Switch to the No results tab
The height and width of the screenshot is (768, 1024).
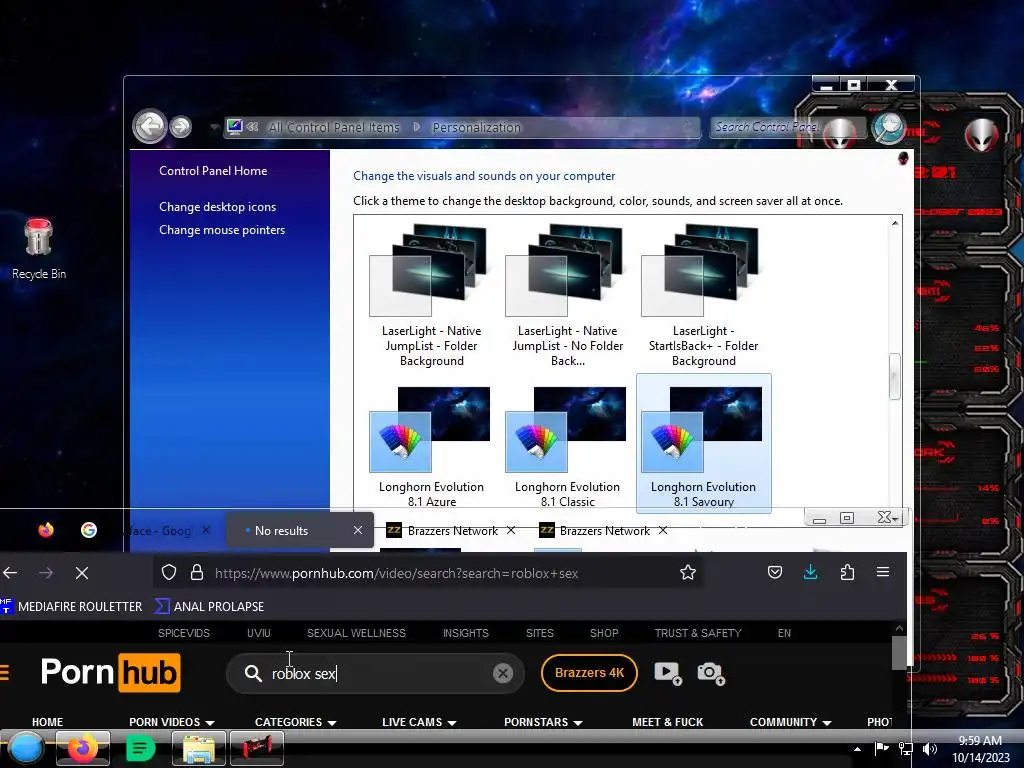click(x=281, y=531)
